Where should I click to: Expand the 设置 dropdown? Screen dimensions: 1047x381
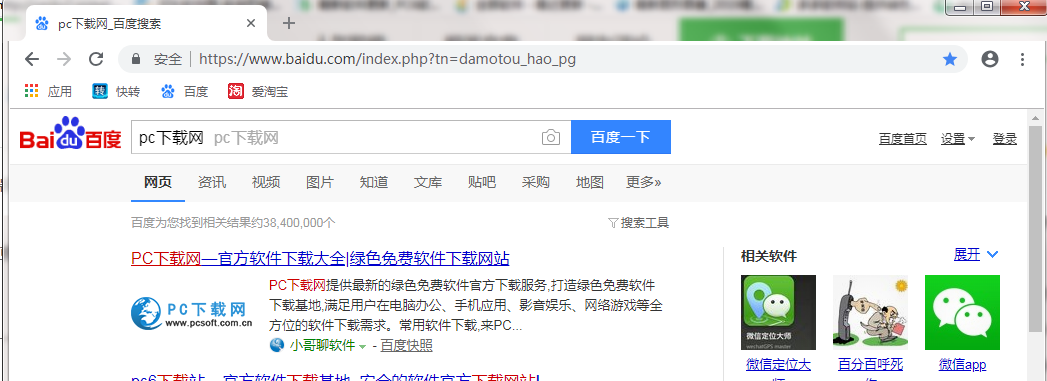pyautogui.click(x=958, y=139)
